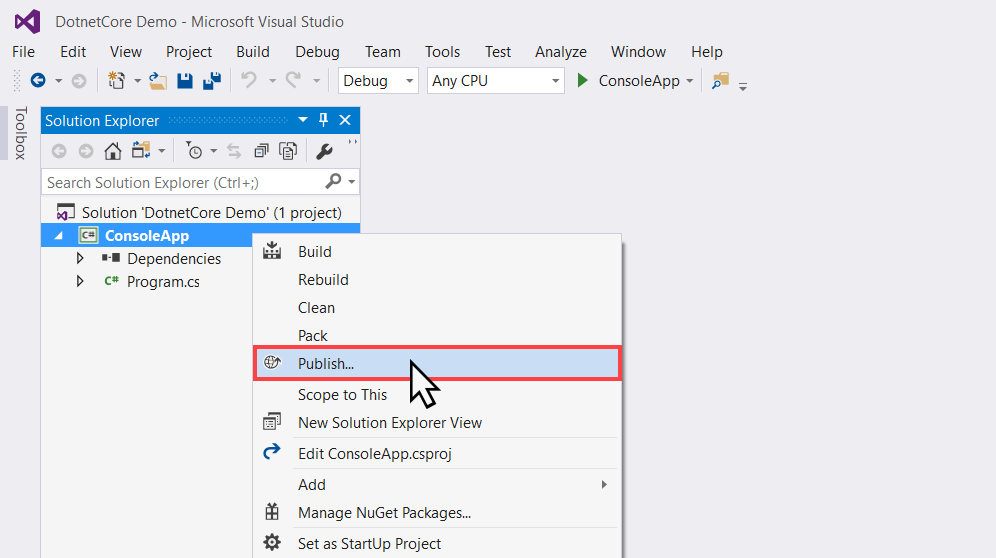Click the Collapse All icon in Solution Explorer
Screen dimensions: 996x558
pyautogui.click(x=261, y=151)
